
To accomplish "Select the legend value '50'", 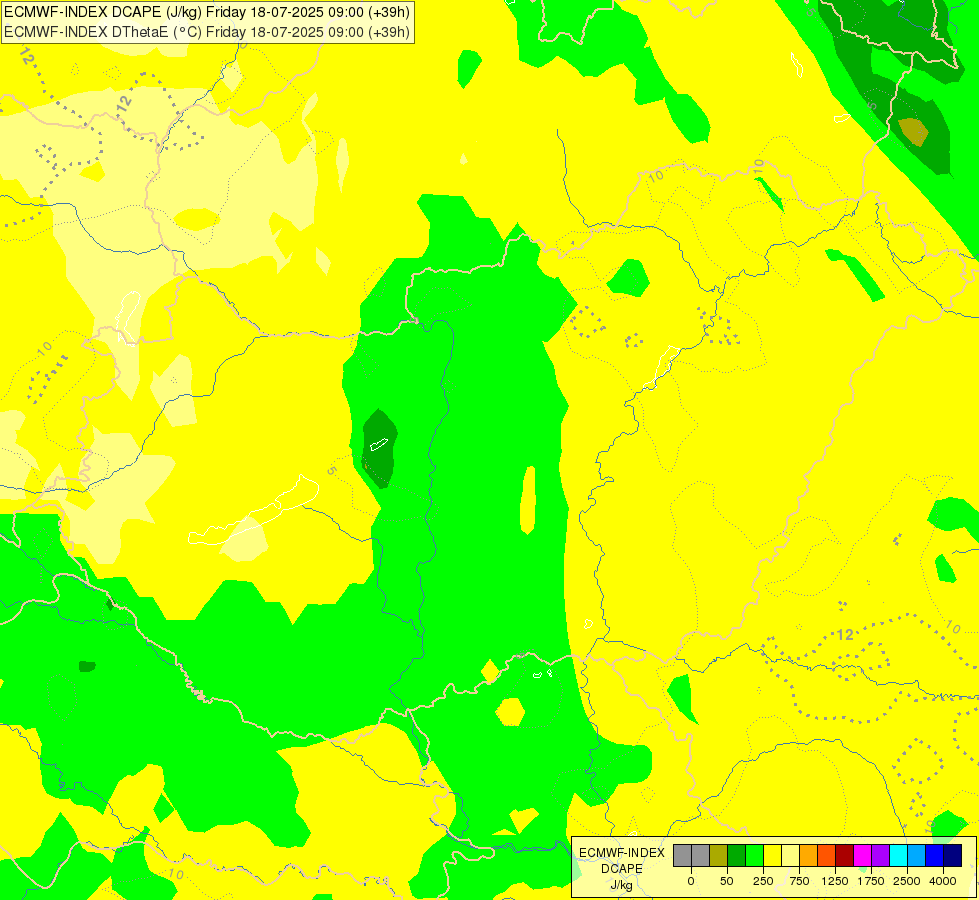I will 727,881.
